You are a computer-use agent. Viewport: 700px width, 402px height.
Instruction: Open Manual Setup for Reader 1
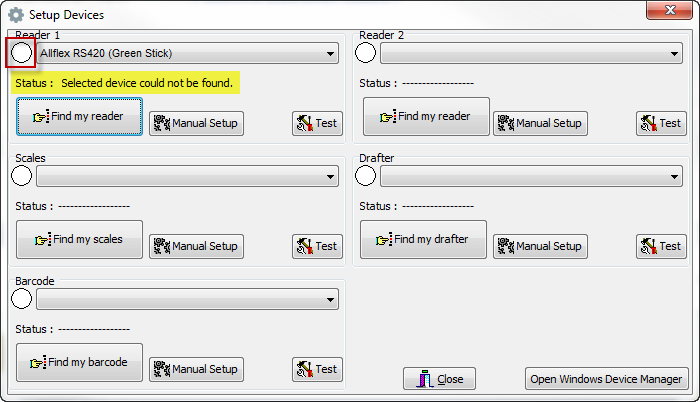pos(196,123)
